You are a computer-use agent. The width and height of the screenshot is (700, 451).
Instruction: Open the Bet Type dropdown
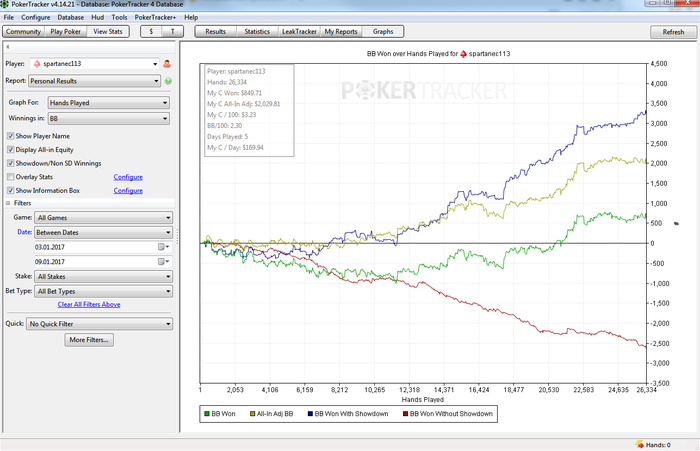click(104, 292)
